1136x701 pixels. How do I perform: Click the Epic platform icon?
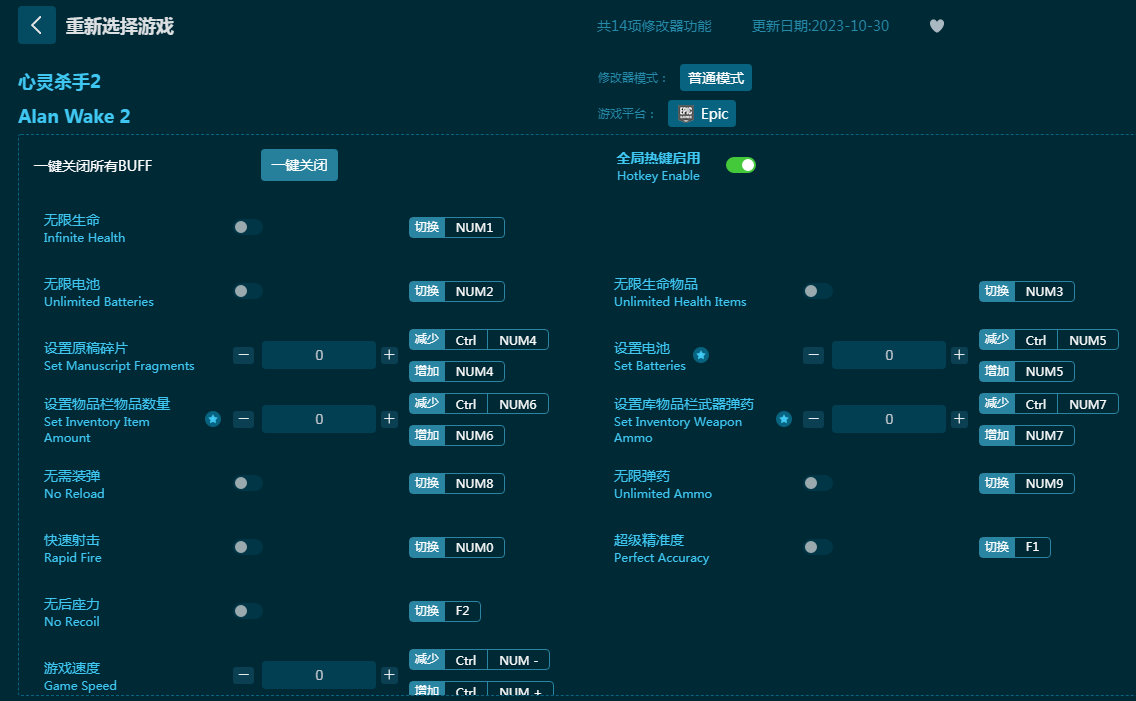point(685,114)
